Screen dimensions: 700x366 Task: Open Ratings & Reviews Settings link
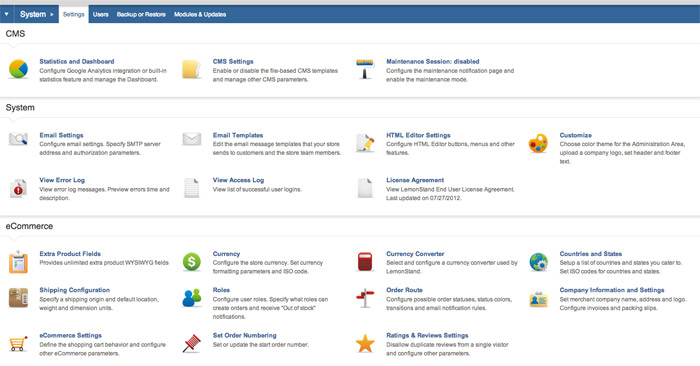(x=427, y=336)
